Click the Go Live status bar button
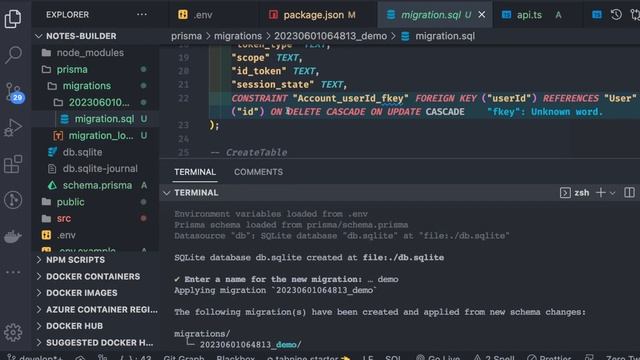640x360 pixels. pos(438,357)
